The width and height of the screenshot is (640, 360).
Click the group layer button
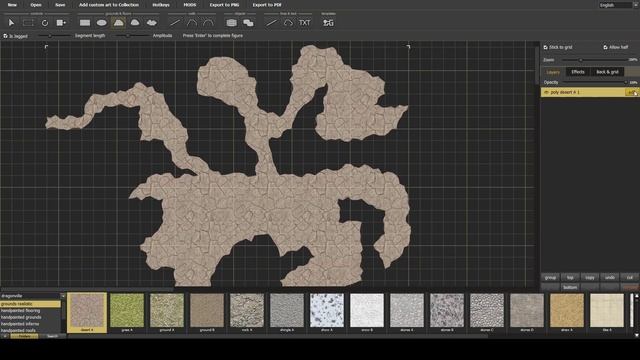(x=550, y=278)
